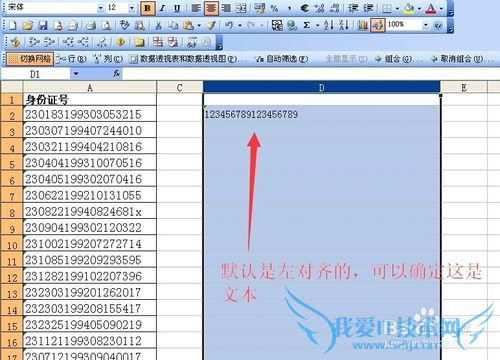Screen dimensions: 500x360
Task: Click the comma style icon
Action: pos(289,8)
